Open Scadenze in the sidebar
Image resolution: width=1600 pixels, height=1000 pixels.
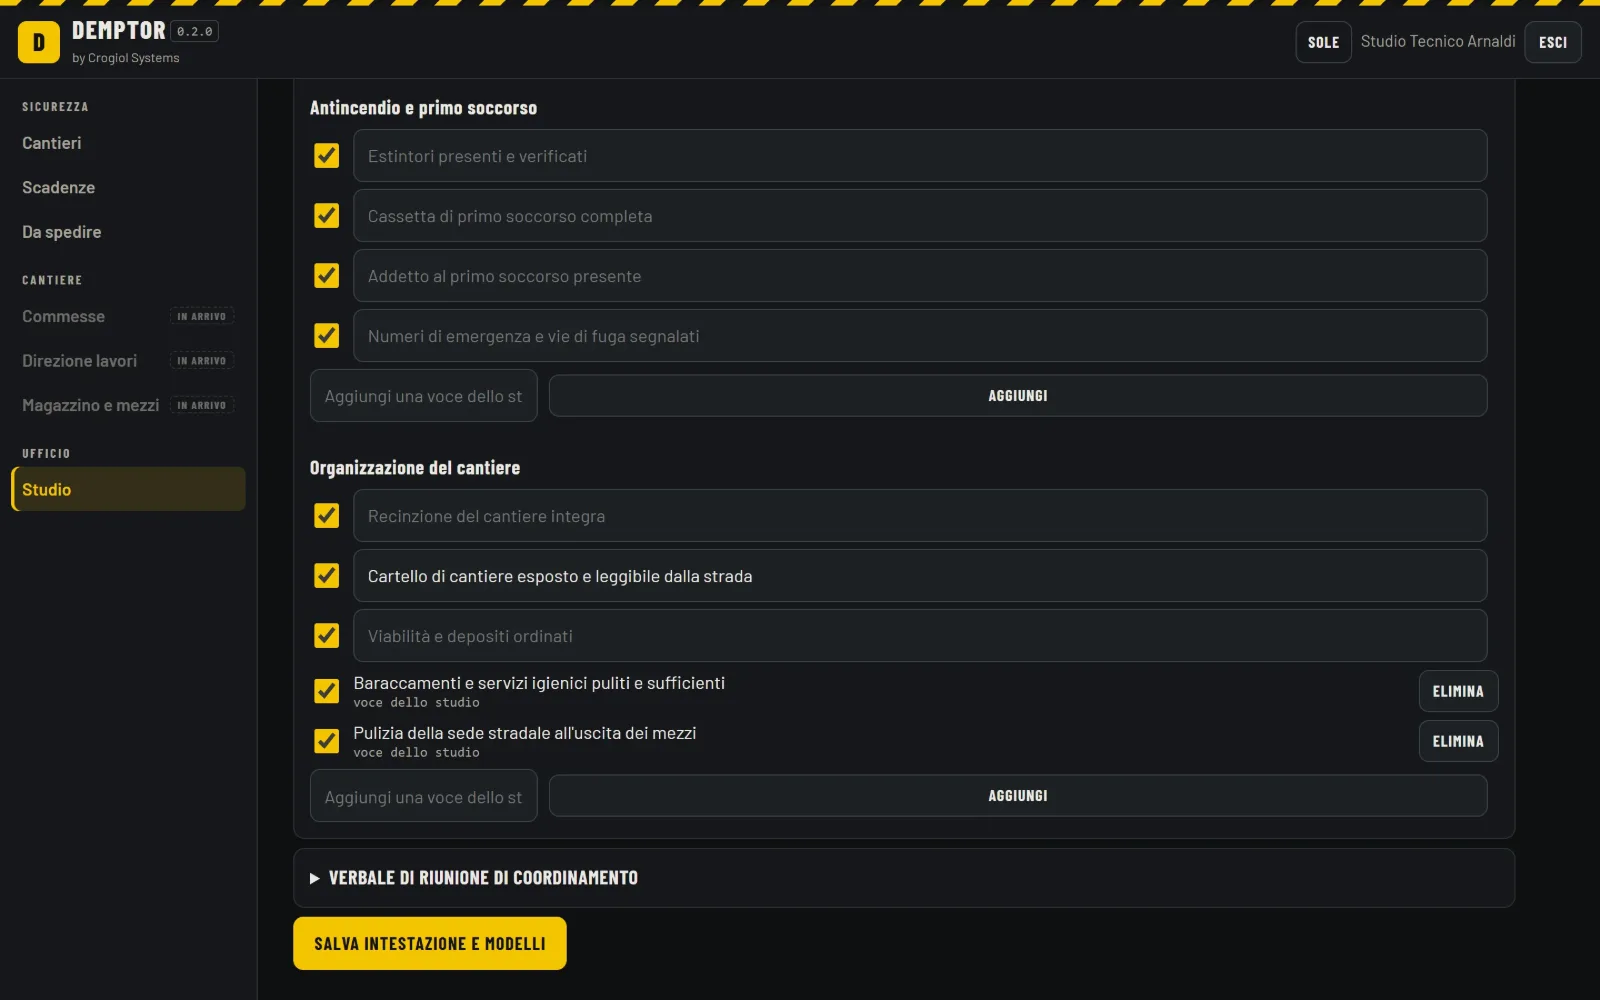point(127,188)
